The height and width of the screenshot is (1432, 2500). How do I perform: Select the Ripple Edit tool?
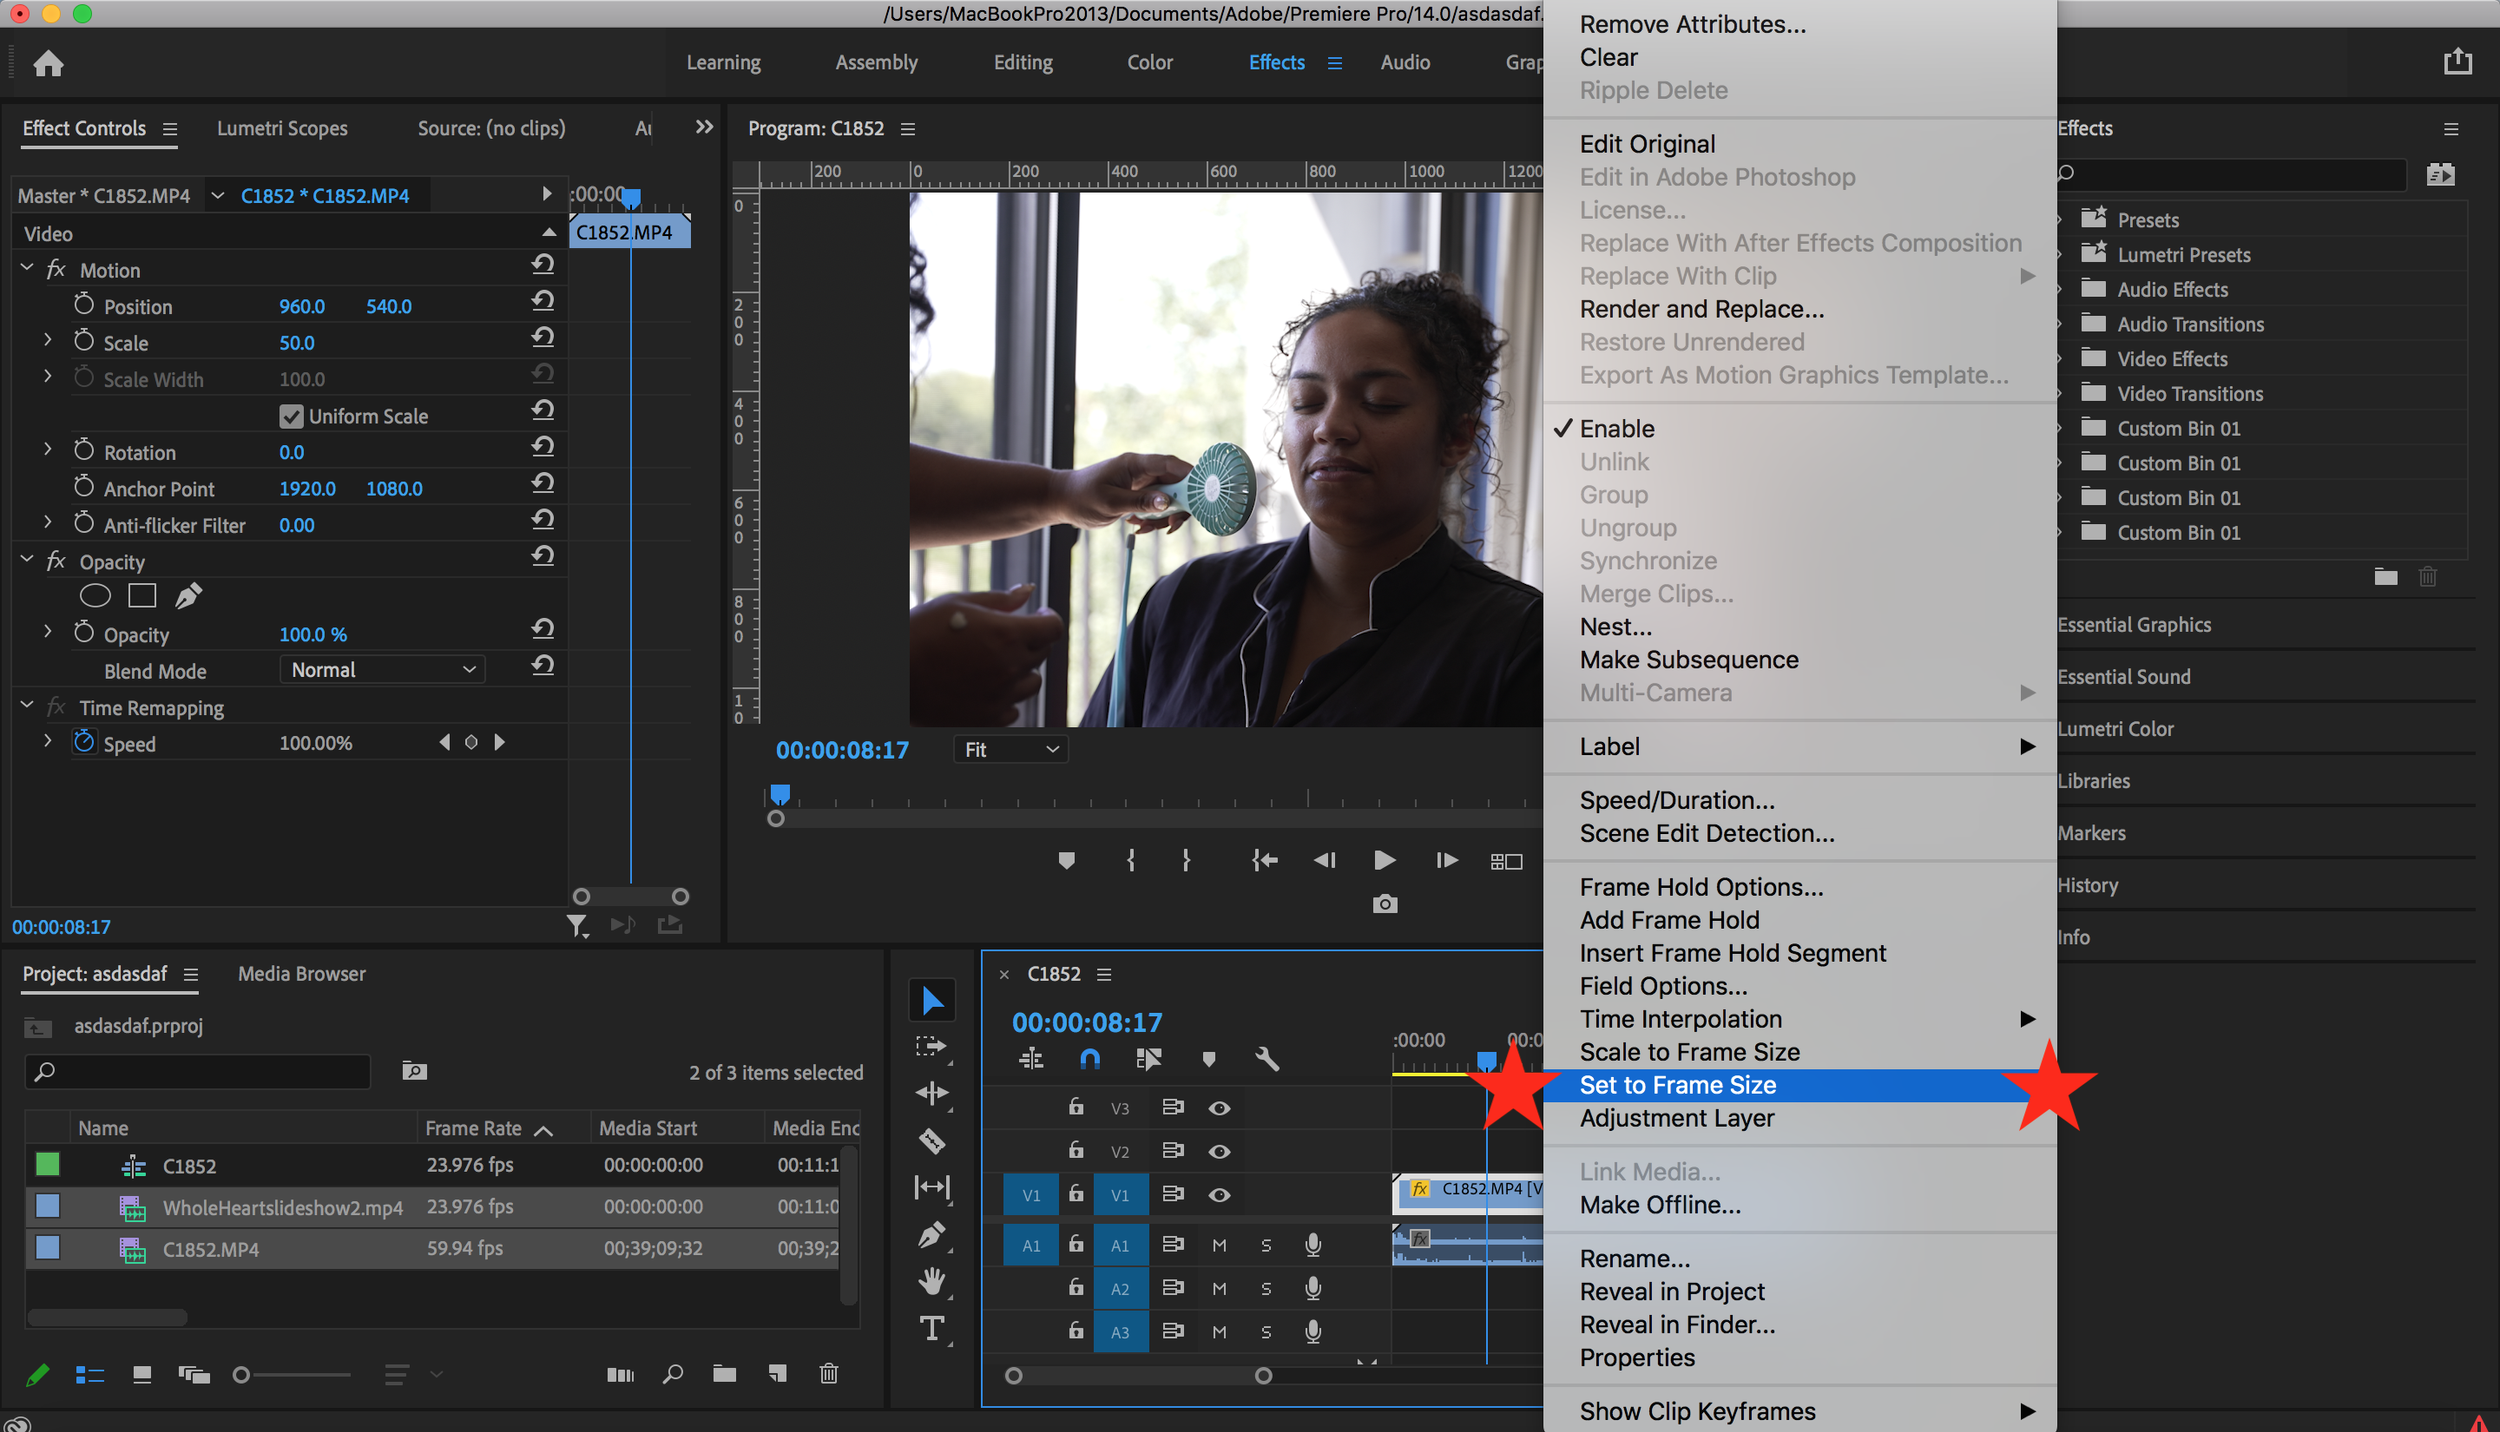[932, 1093]
